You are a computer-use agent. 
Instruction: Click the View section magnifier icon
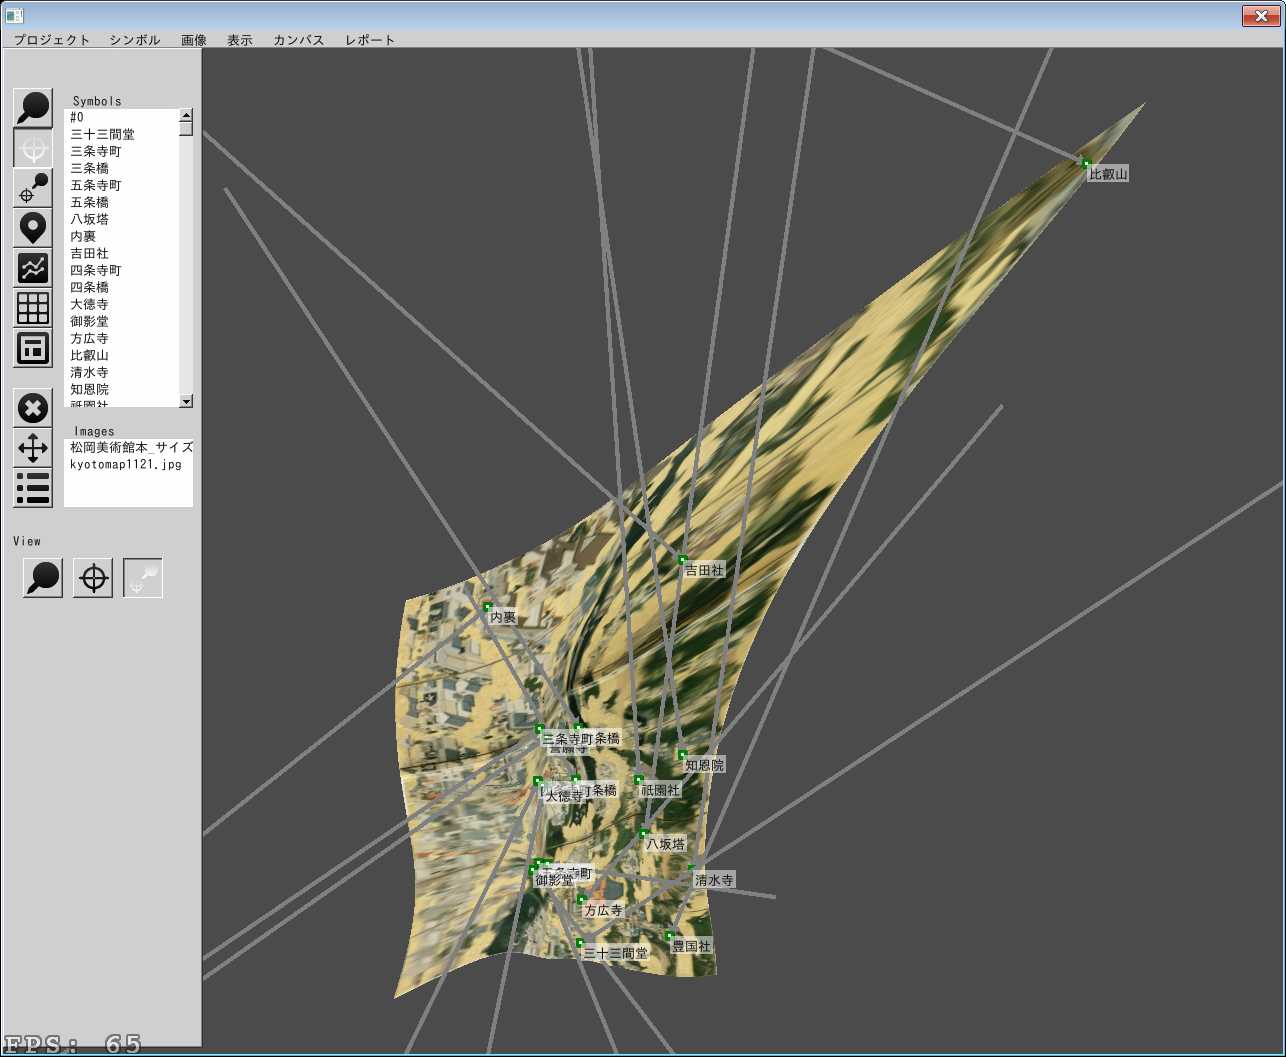[43, 578]
